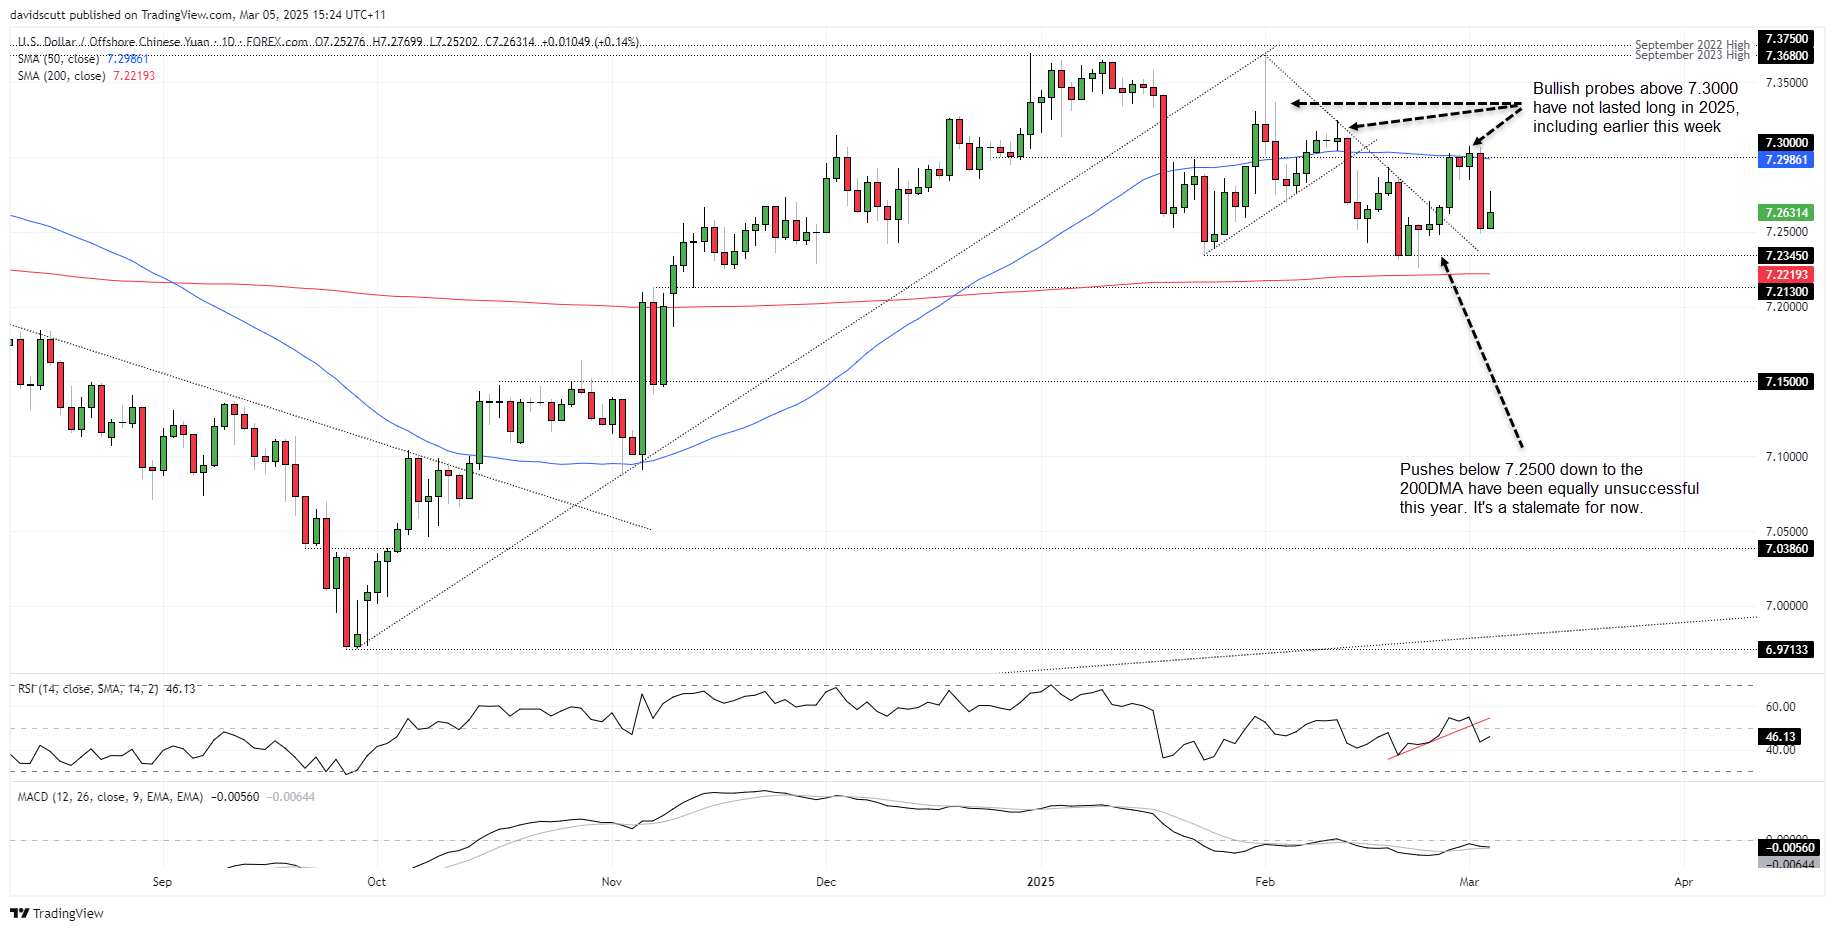Click the Mar label on the time axis
The image size is (1835, 931).
1469,882
